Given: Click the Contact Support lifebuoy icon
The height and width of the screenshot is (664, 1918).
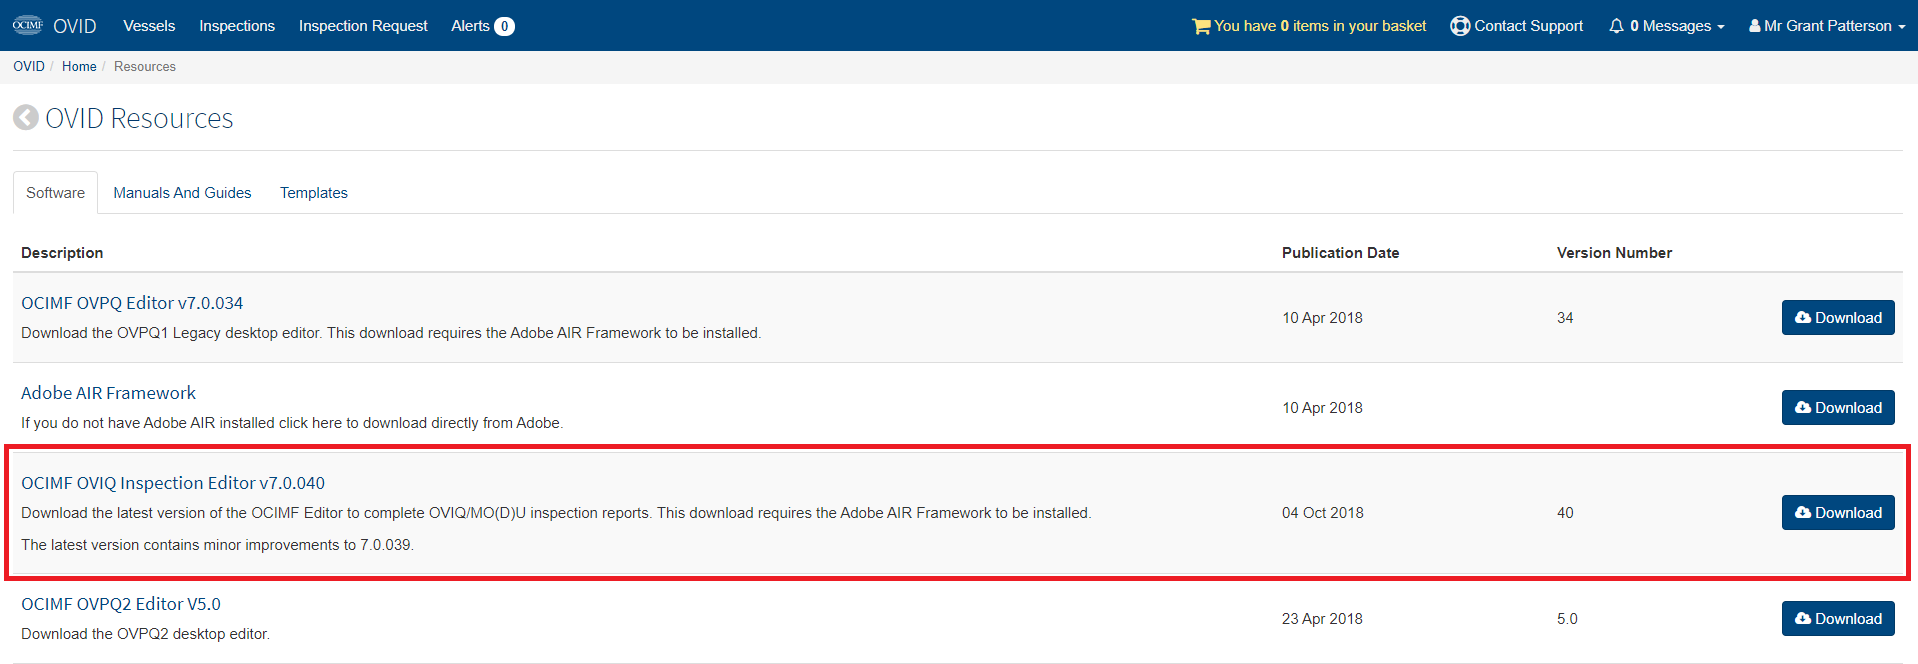Looking at the screenshot, I should 1460,26.
